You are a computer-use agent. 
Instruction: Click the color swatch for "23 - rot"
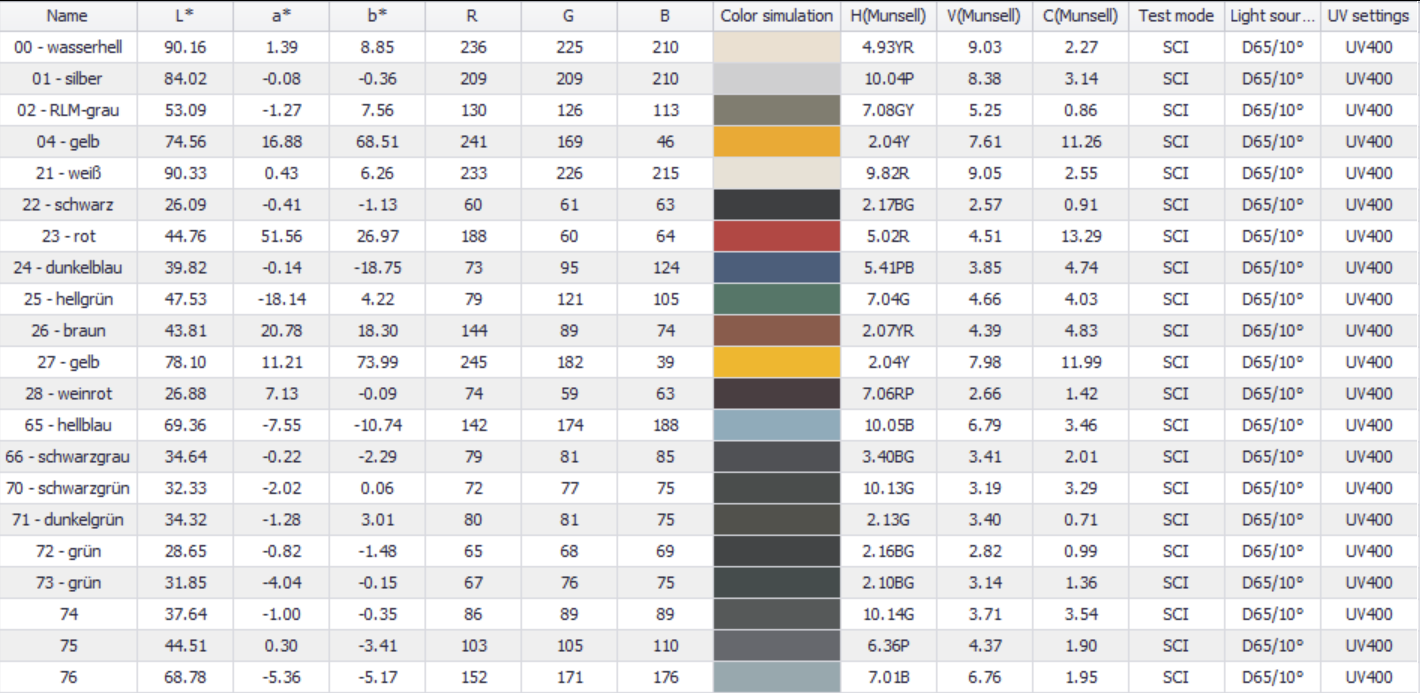(775, 236)
